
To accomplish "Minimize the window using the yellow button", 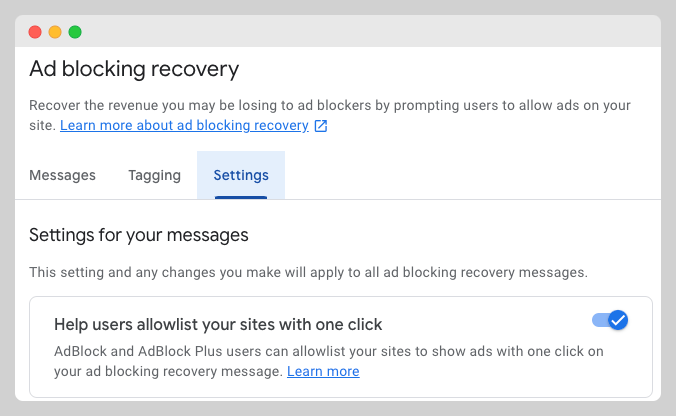I will (x=55, y=32).
